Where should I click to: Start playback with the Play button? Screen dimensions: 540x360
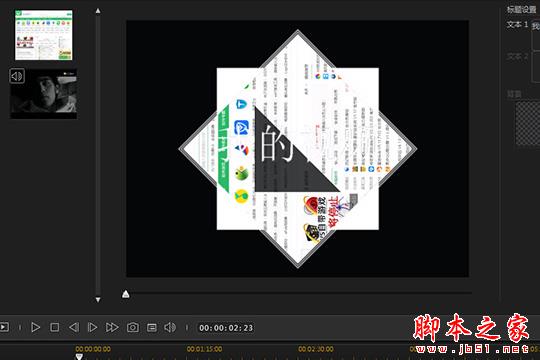pyautogui.click(x=35, y=327)
